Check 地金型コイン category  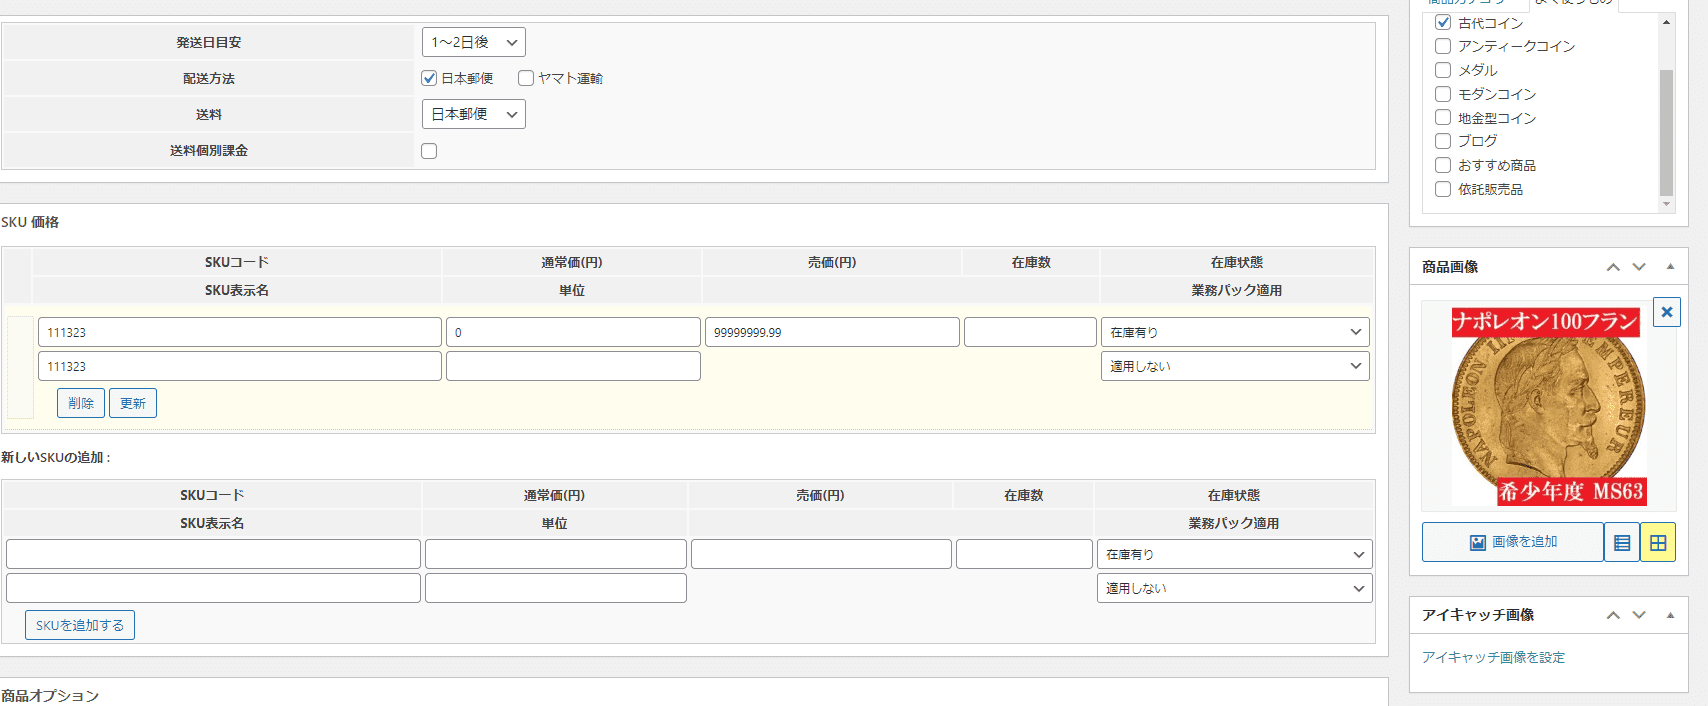click(x=1443, y=118)
